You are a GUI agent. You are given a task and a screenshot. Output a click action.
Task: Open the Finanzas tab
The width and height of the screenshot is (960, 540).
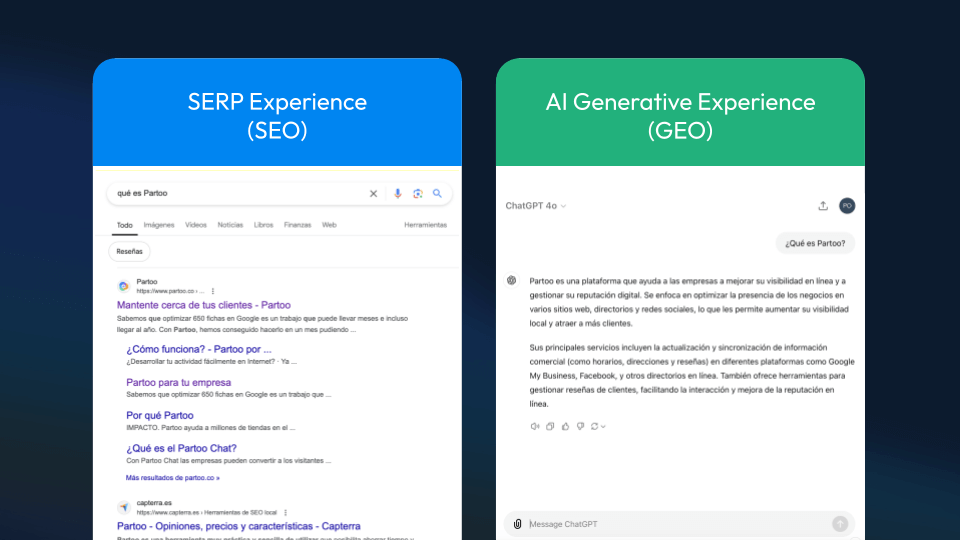pyautogui.click(x=298, y=225)
